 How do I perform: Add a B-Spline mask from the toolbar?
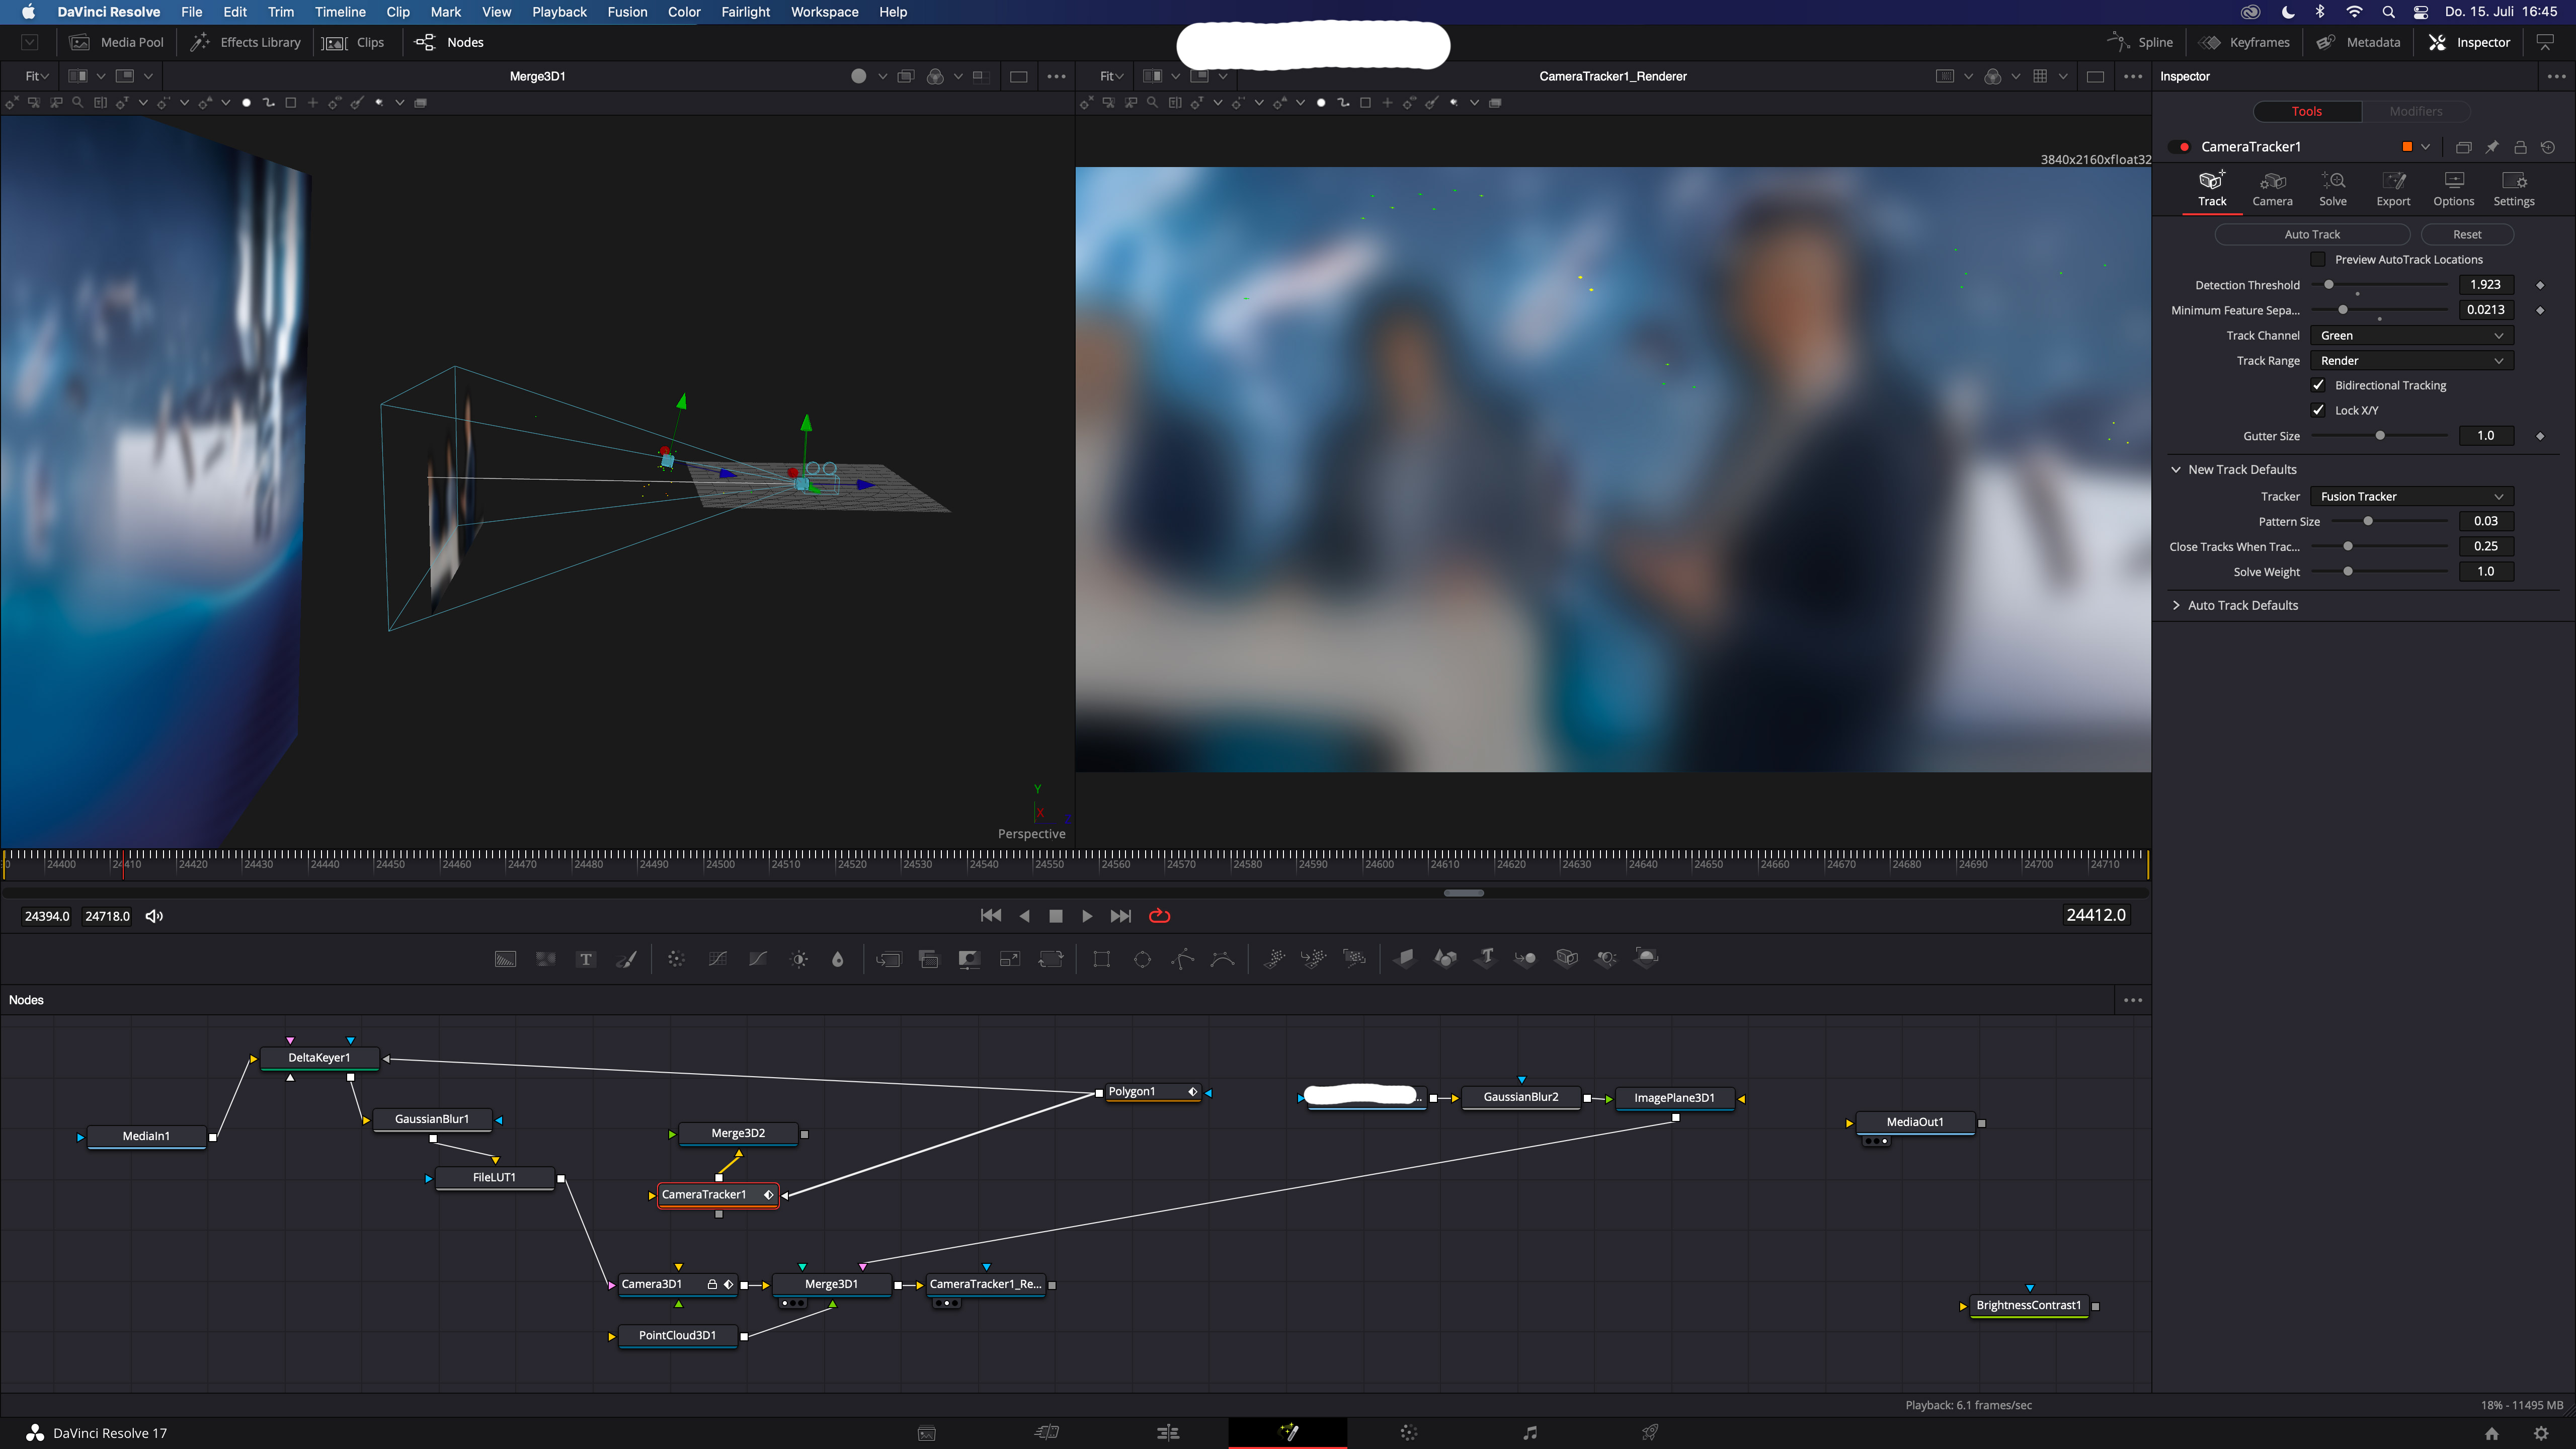coord(1223,959)
